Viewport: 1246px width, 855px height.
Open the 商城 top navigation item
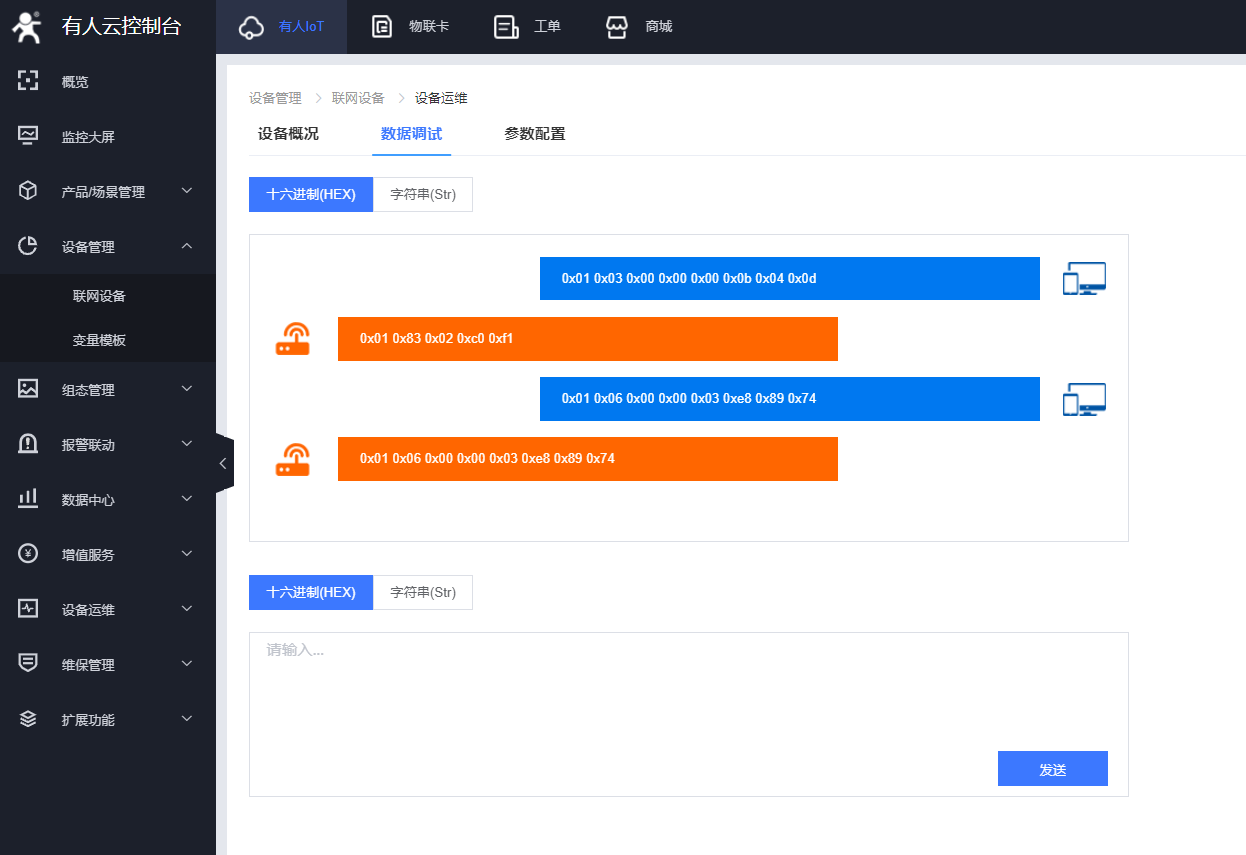point(640,27)
